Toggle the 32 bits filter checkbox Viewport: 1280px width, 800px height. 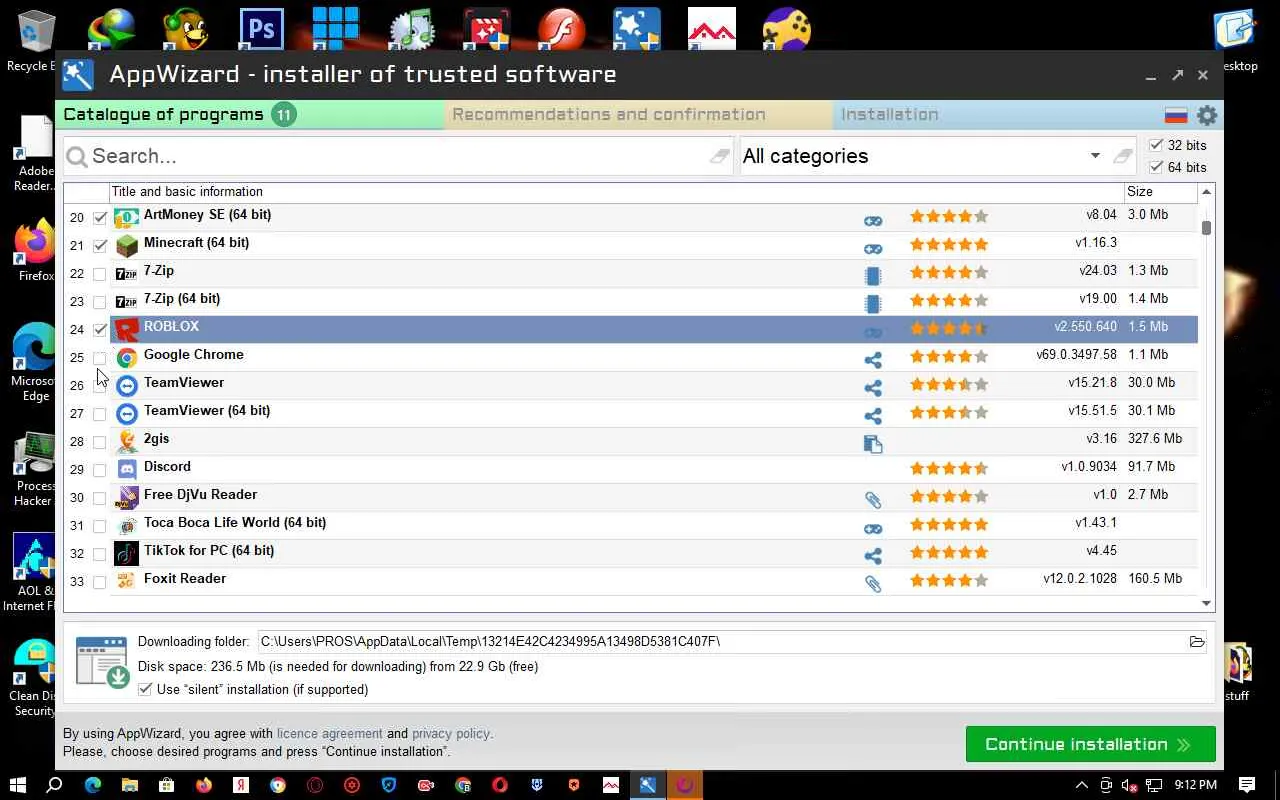click(x=1156, y=145)
